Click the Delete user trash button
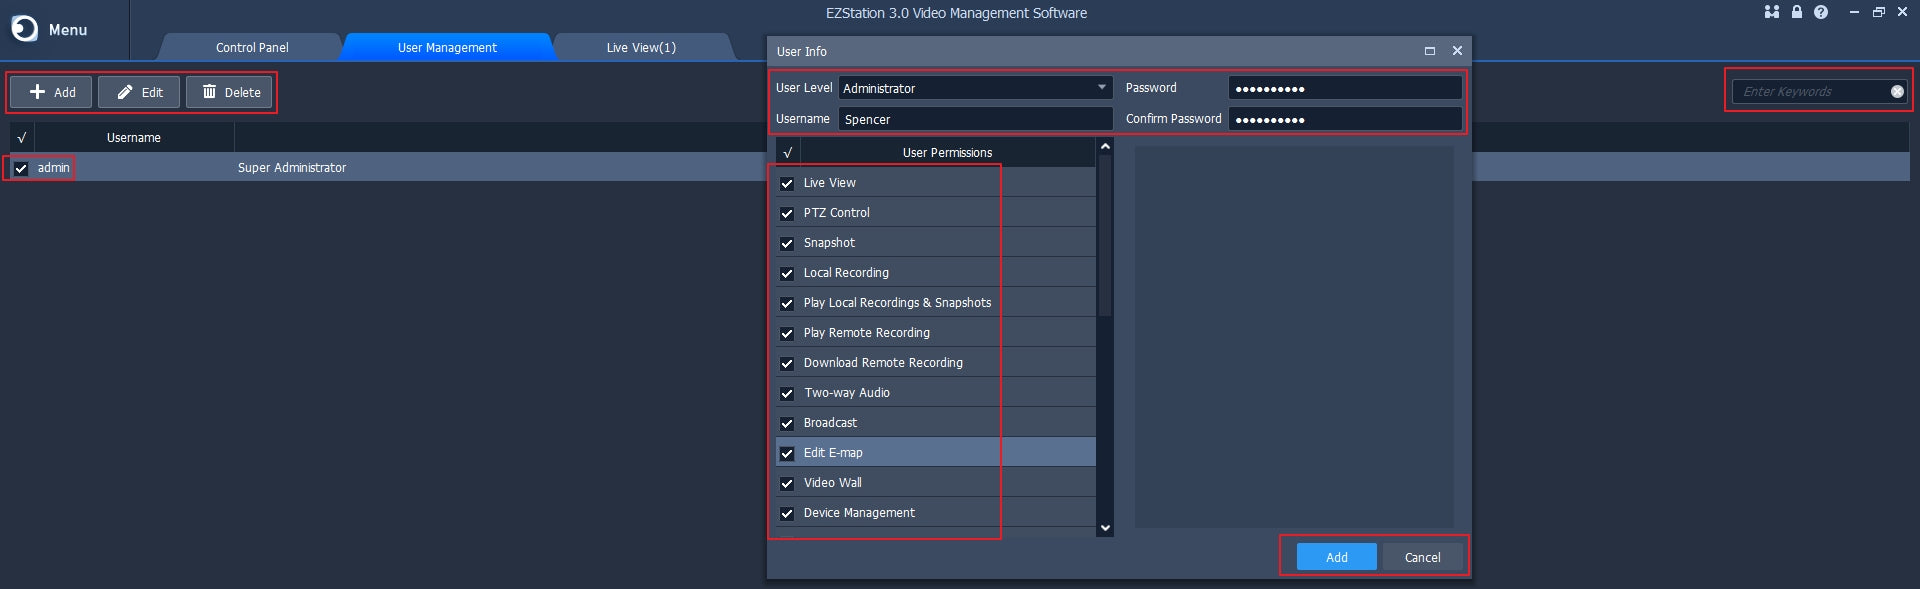The height and width of the screenshot is (589, 1920). [x=230, y=92]
